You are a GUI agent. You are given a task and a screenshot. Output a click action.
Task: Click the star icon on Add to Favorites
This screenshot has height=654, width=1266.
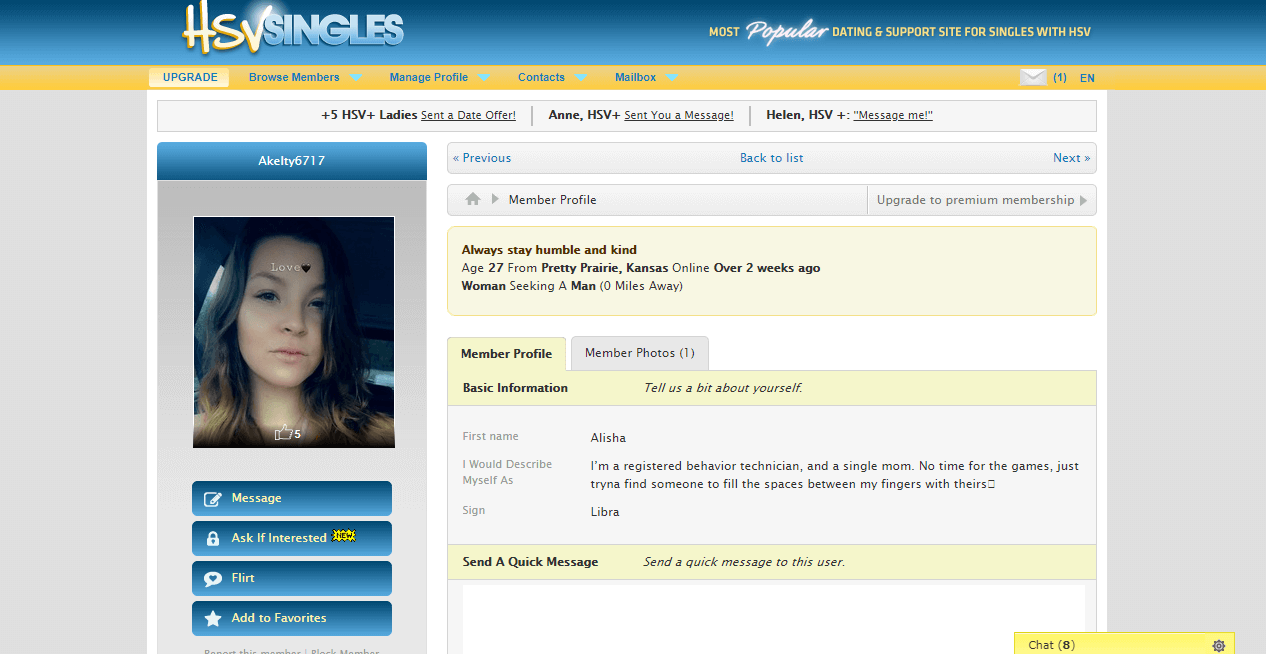tap(213, 619)
